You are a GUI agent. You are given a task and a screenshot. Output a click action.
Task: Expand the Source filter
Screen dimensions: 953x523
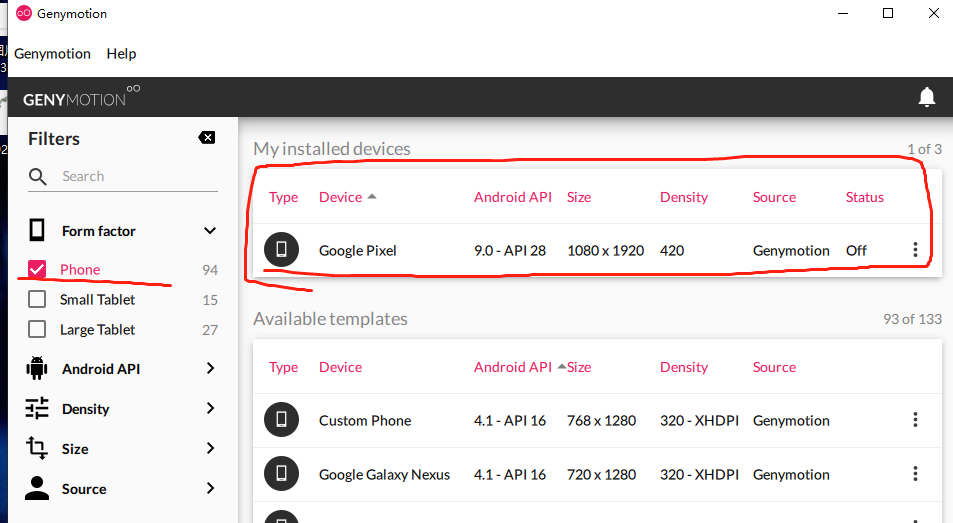210,488
